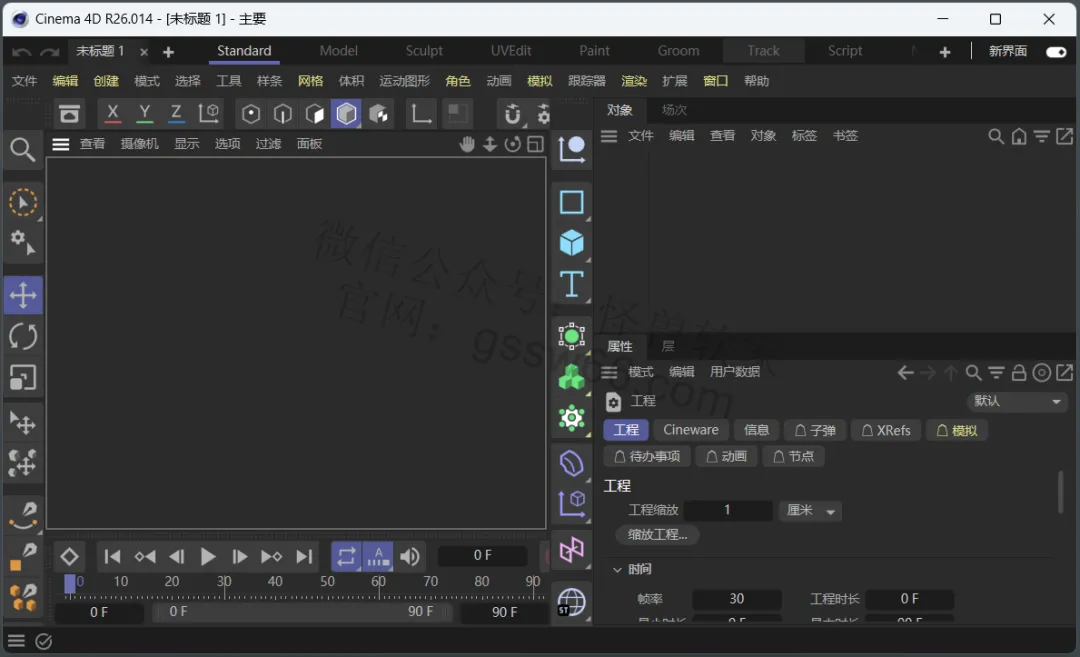Open the Attributes panel hamburger menu
Viewport: 1080px width, 657px height.
click(x=609, y=373)
